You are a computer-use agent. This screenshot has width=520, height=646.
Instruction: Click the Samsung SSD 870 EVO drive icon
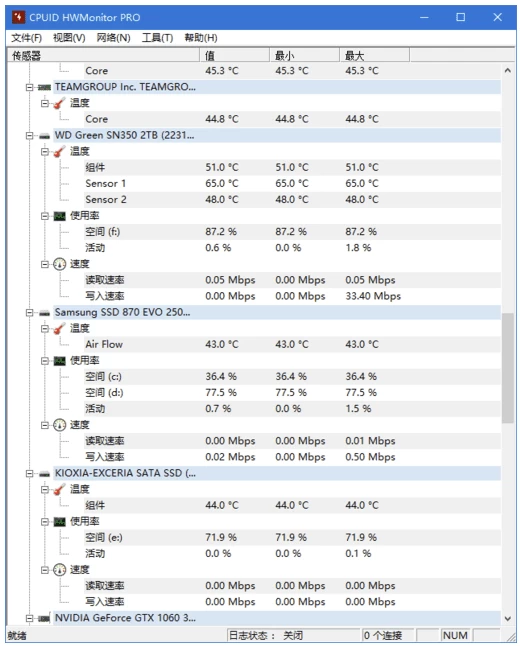point(44,313)
